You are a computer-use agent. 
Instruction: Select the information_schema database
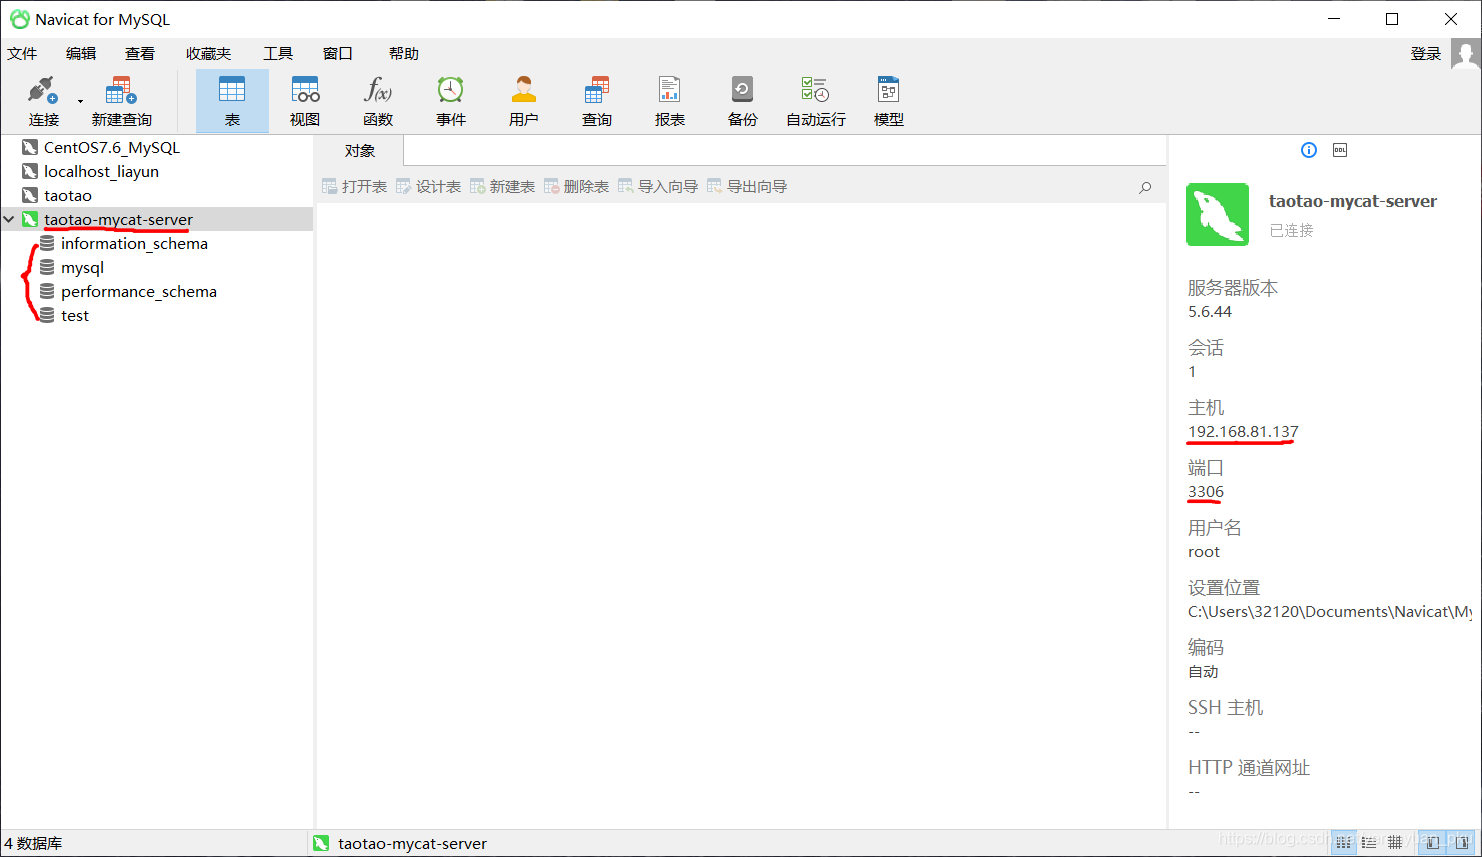coord(134,243)
